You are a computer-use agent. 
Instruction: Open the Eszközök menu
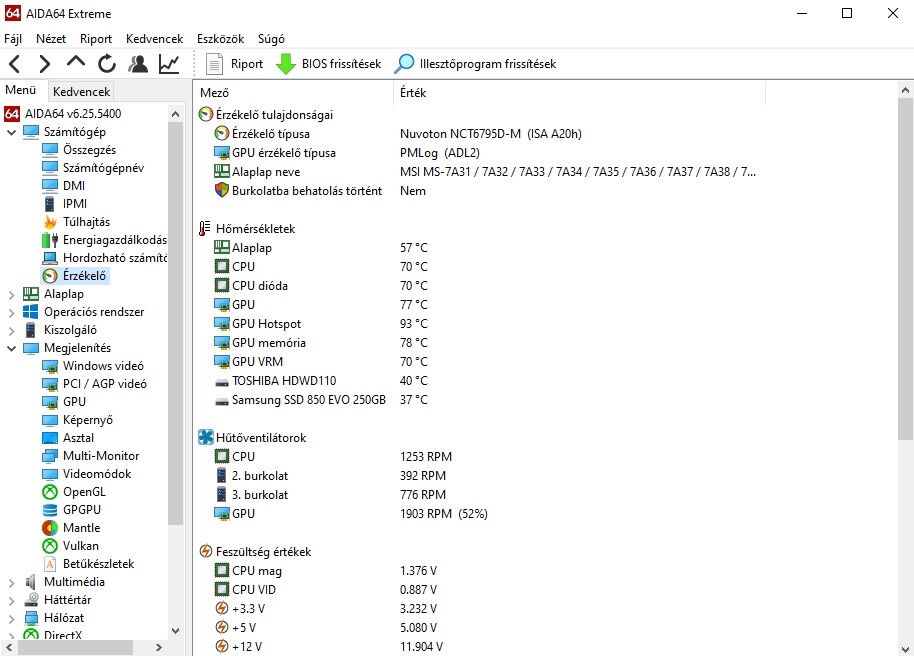click(x=220, y=38)
